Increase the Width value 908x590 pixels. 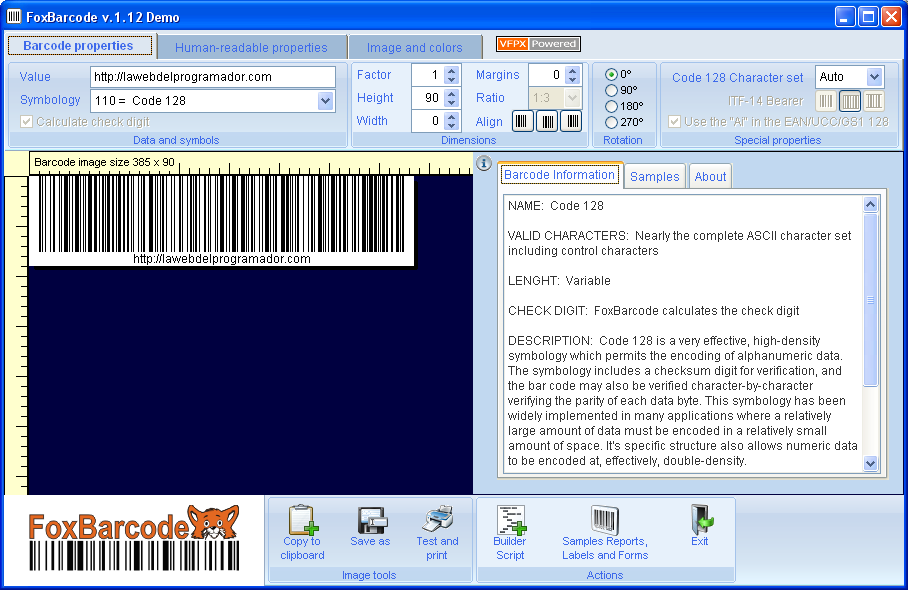click(x=452, y=117)
